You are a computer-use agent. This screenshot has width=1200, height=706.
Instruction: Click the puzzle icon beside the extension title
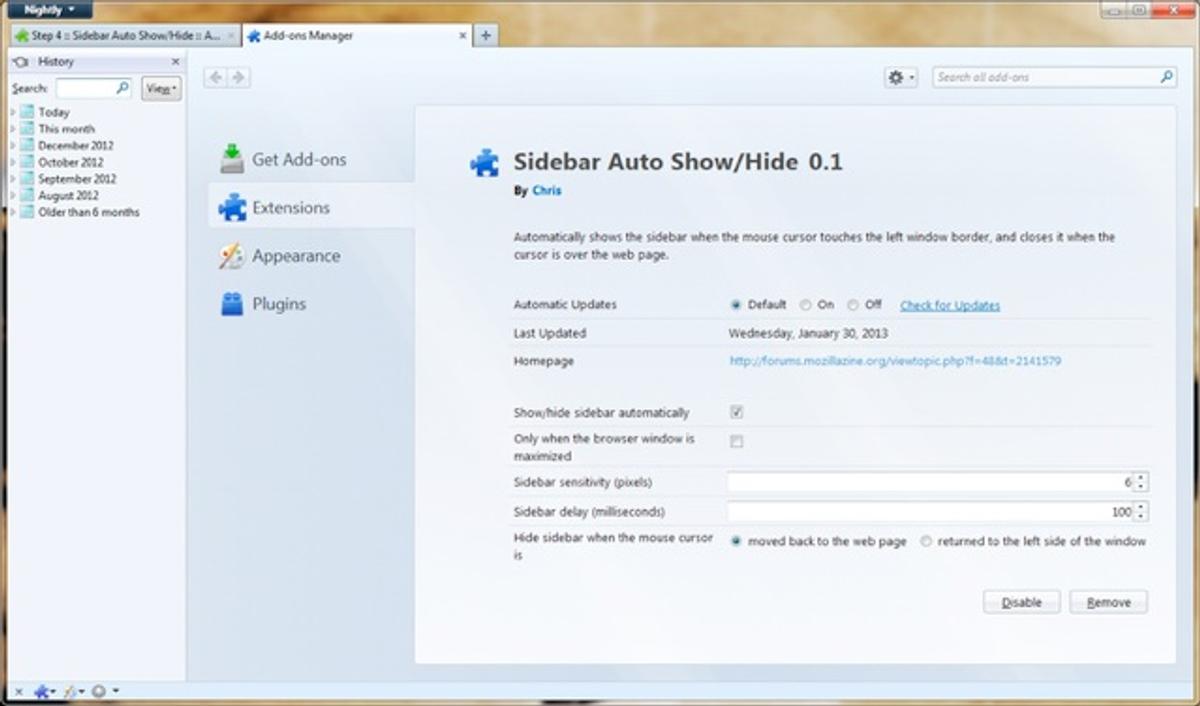pyautogui.click(x=485, y=163)
